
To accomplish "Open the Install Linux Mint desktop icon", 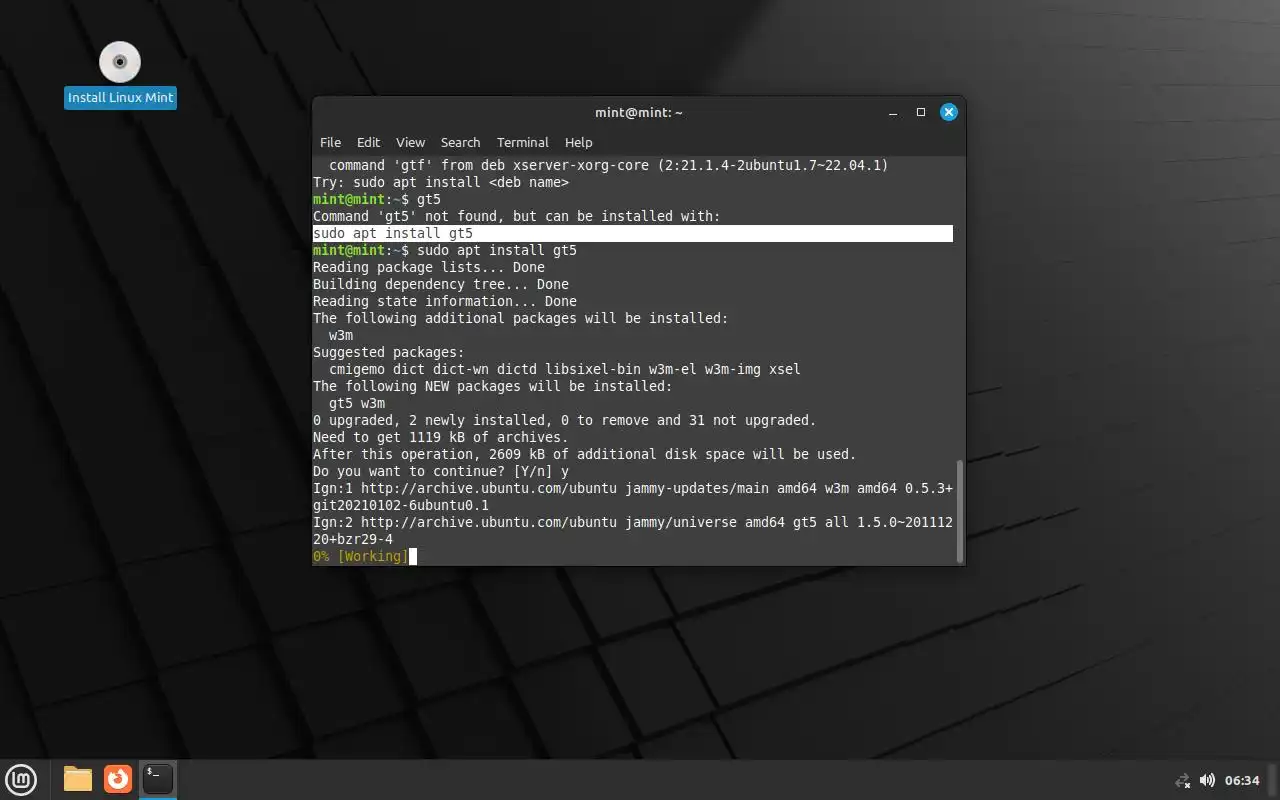I will (x=120, y=74).
